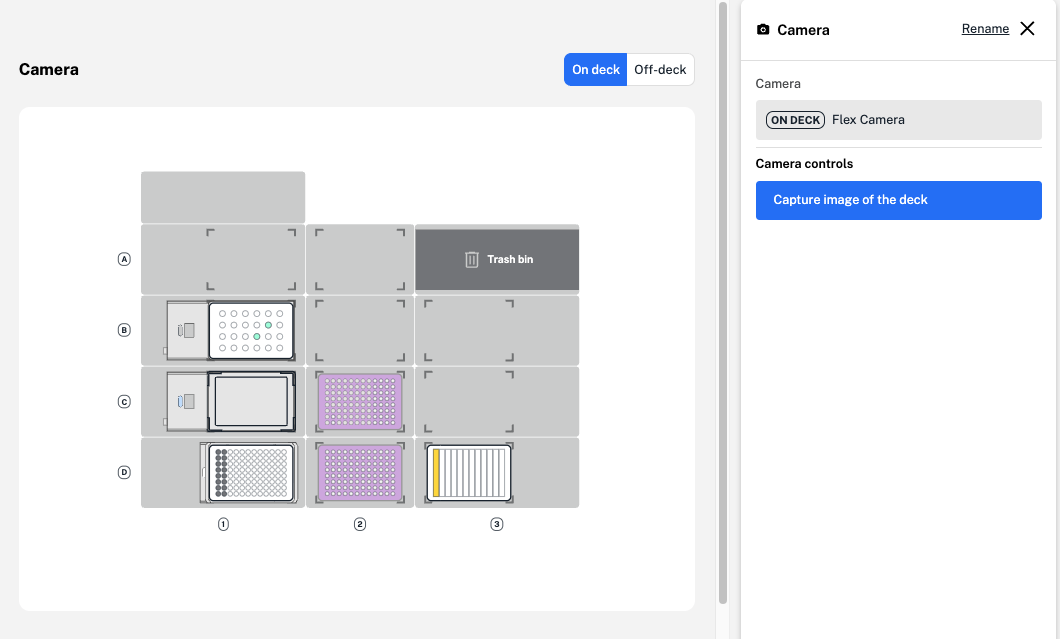Click the empty deck slot A2
The height and width of the screenshot is (639, 1060).
pyautogui.click(x=360, y=260)
